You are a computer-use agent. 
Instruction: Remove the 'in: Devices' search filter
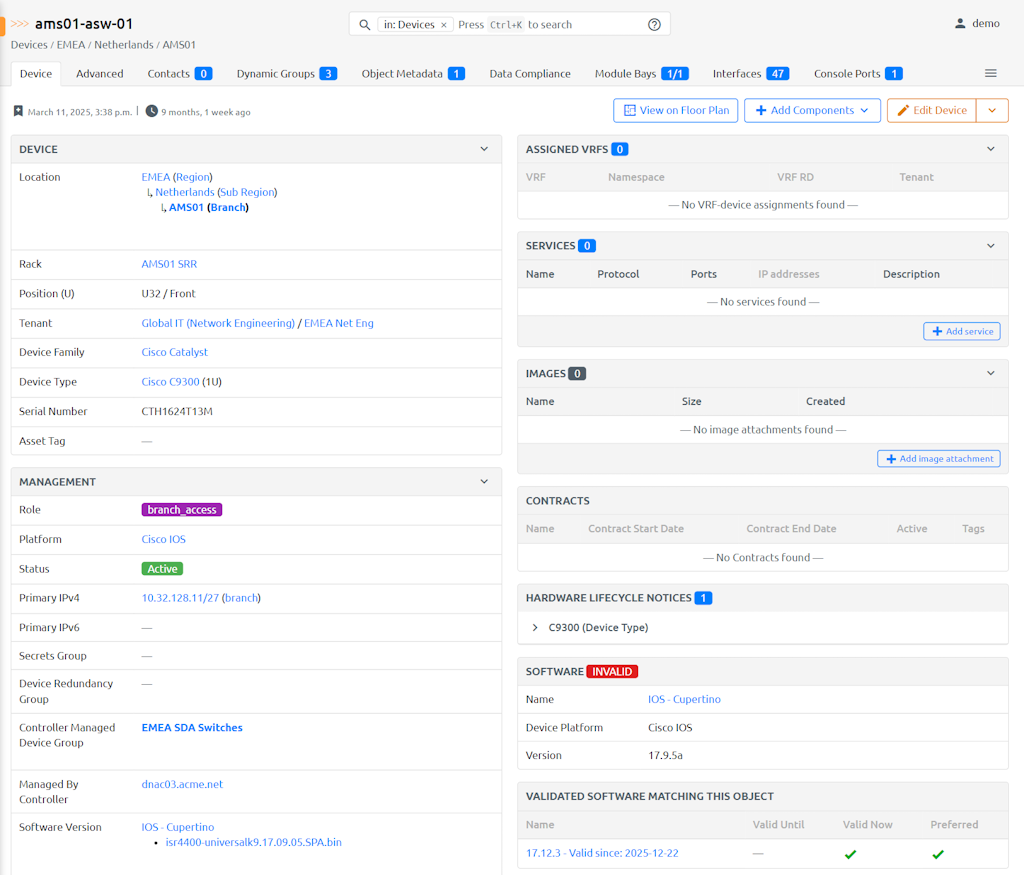click(x=444, y=25)
